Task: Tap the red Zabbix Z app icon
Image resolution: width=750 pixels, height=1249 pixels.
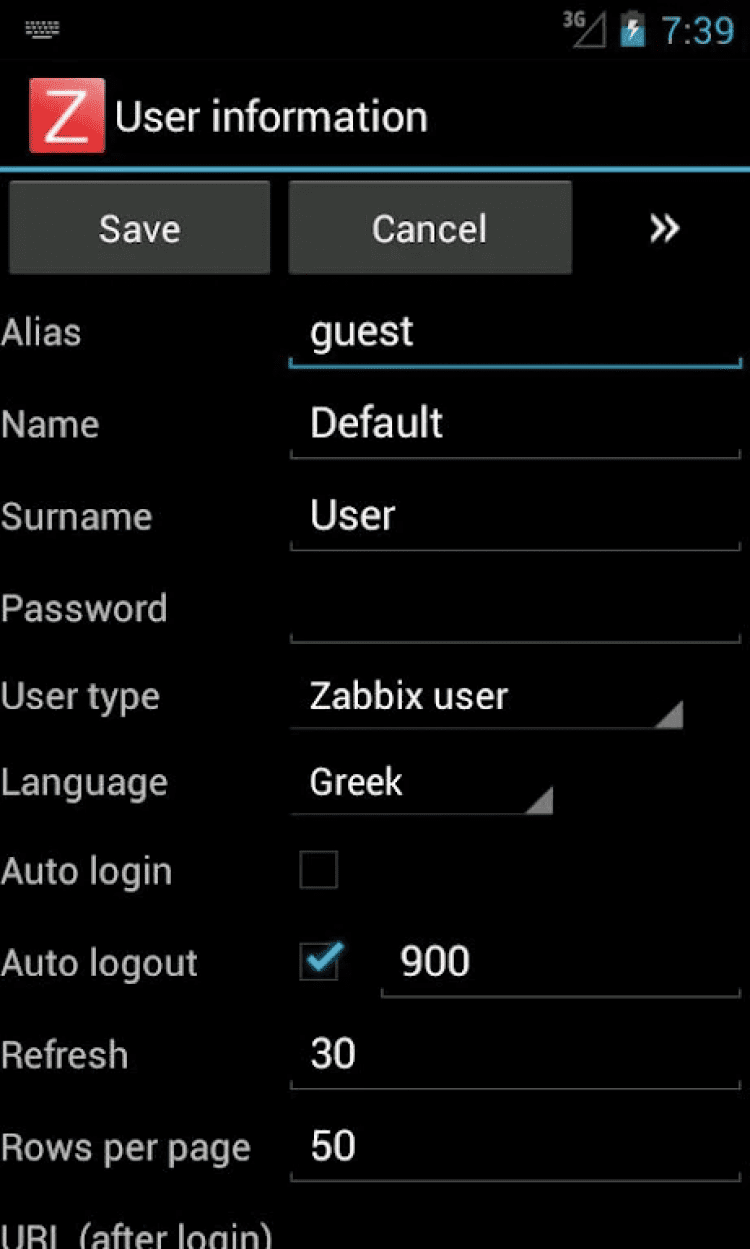Action: coord(66,116)
